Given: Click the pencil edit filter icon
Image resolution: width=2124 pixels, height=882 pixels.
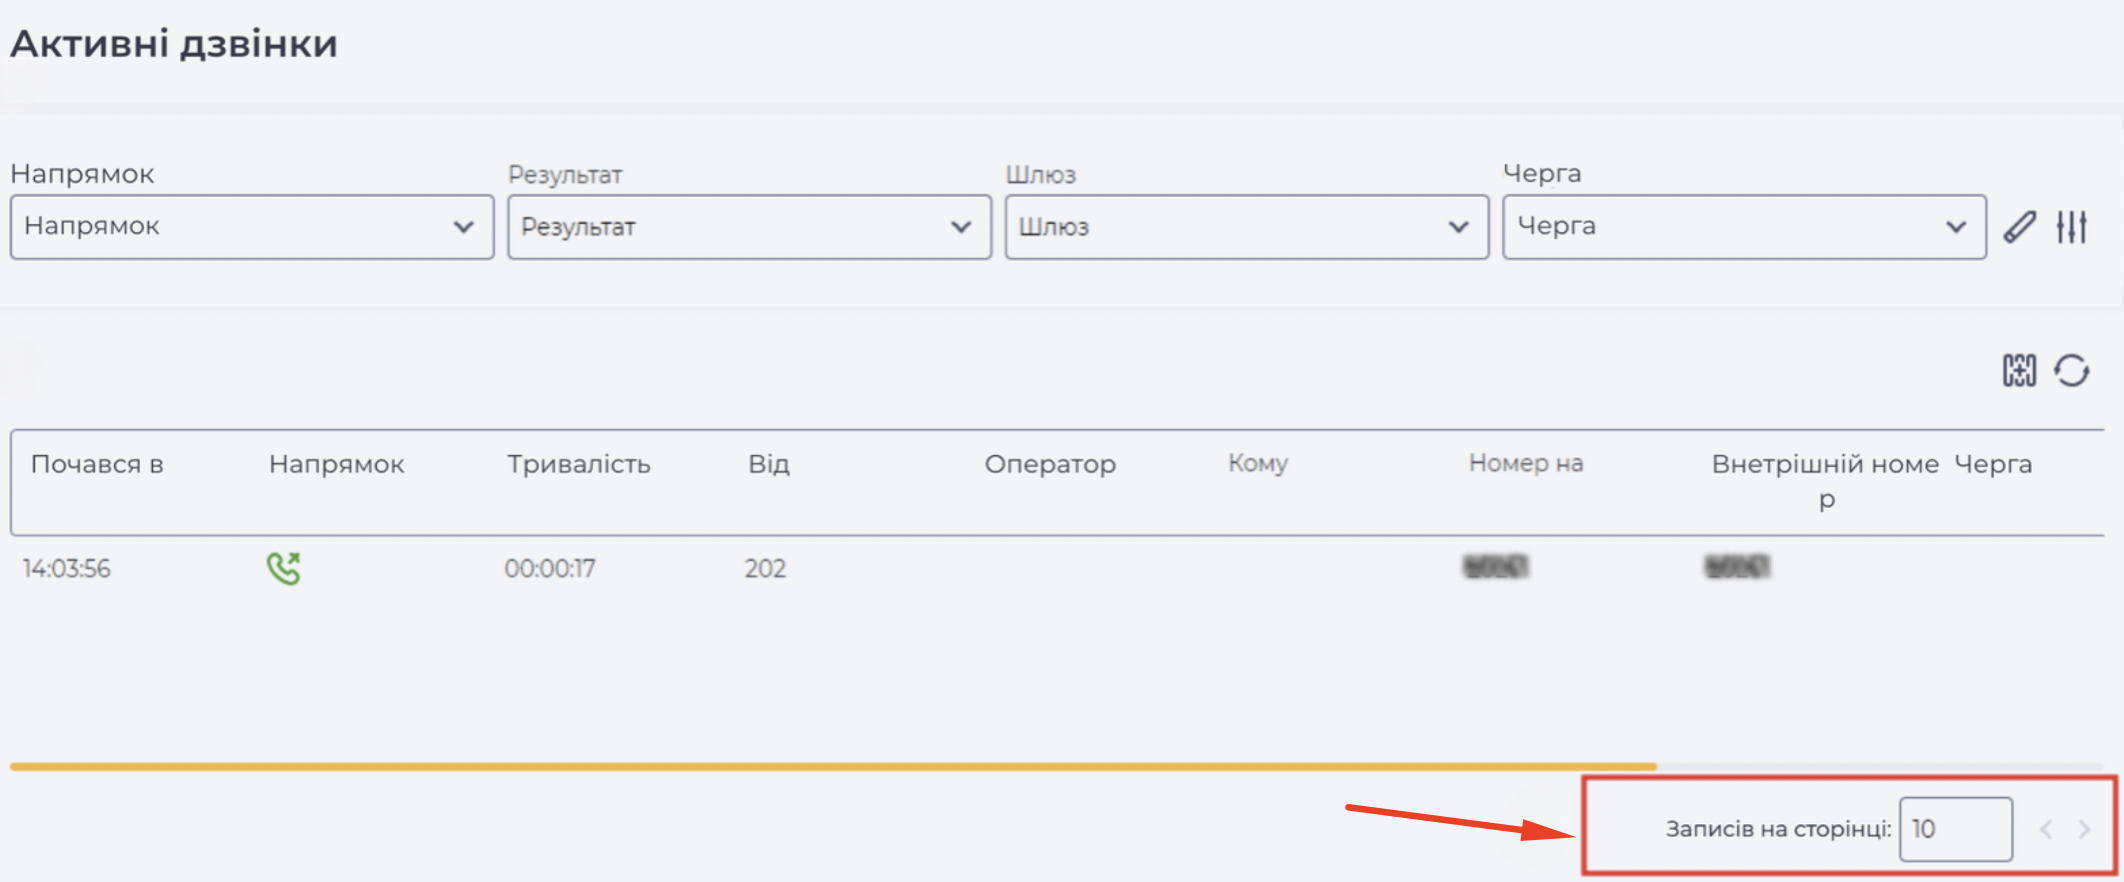Looking at the screenshot, I should click(2019, 227).
